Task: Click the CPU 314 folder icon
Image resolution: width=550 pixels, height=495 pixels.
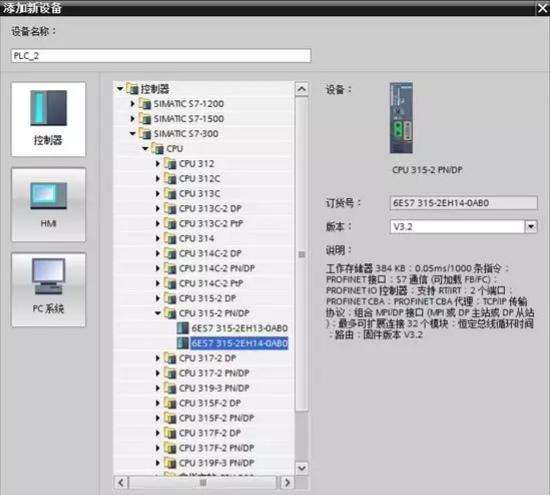Action: point(170,239)
